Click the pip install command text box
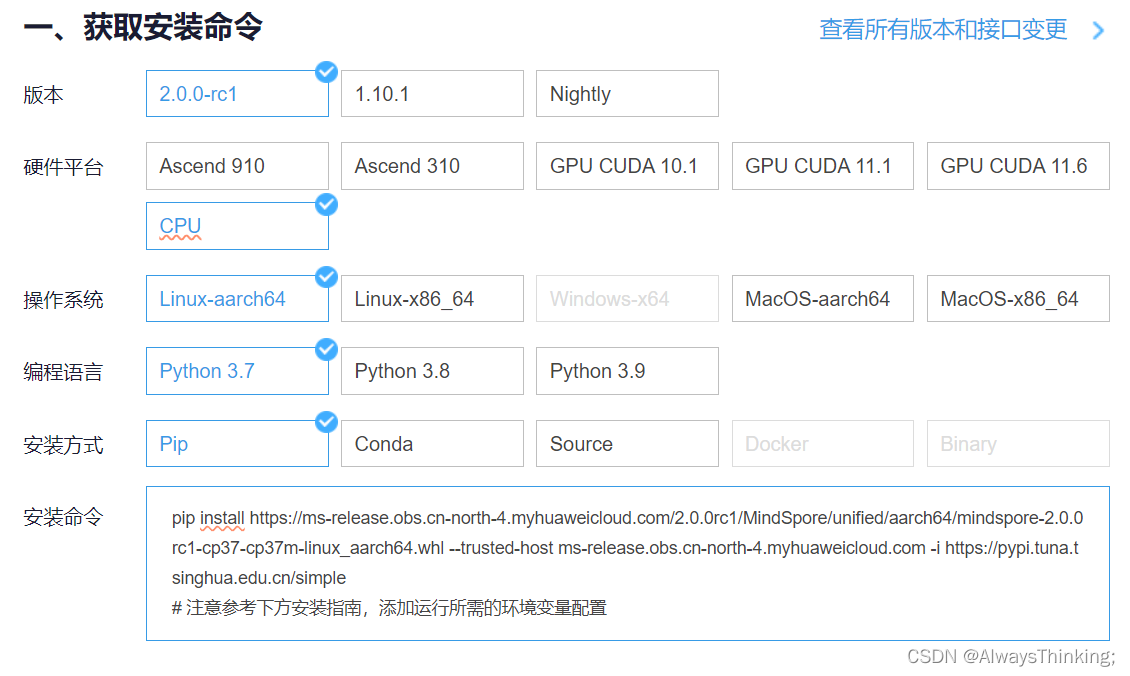Viewport: 1130px width, 676px height. tap(628, 564)
